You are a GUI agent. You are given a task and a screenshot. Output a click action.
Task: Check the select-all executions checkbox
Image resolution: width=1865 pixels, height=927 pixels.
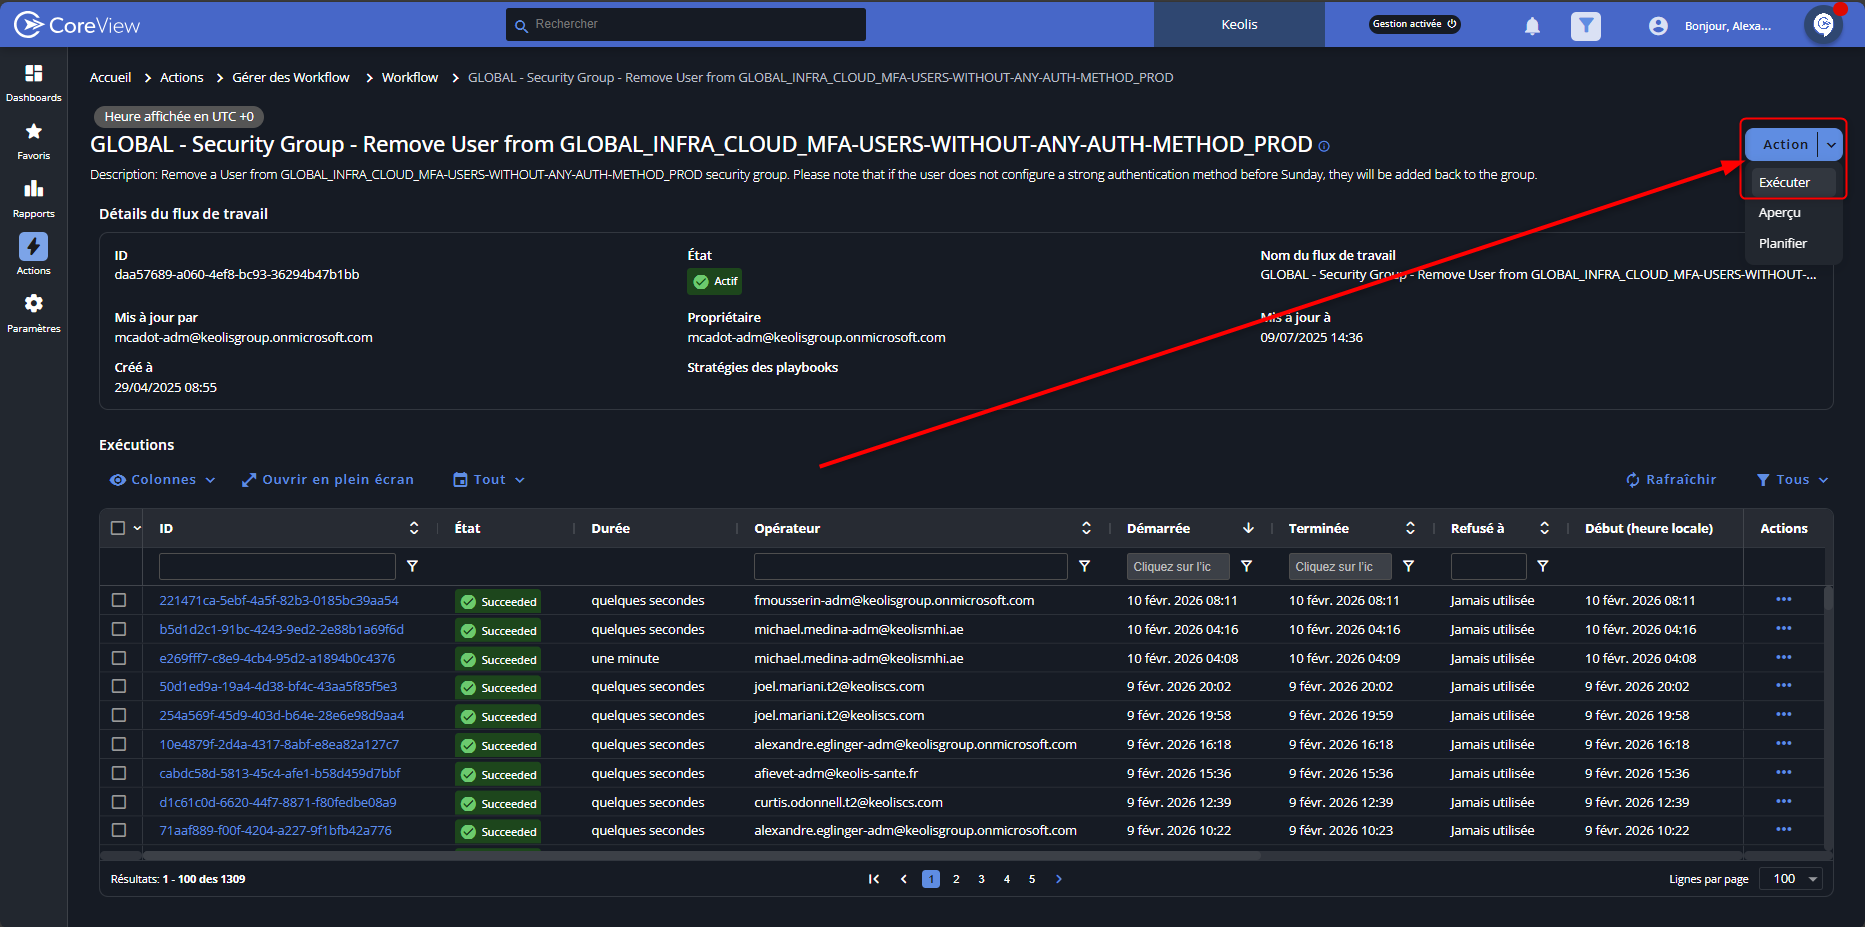click(x=118, y=528)
